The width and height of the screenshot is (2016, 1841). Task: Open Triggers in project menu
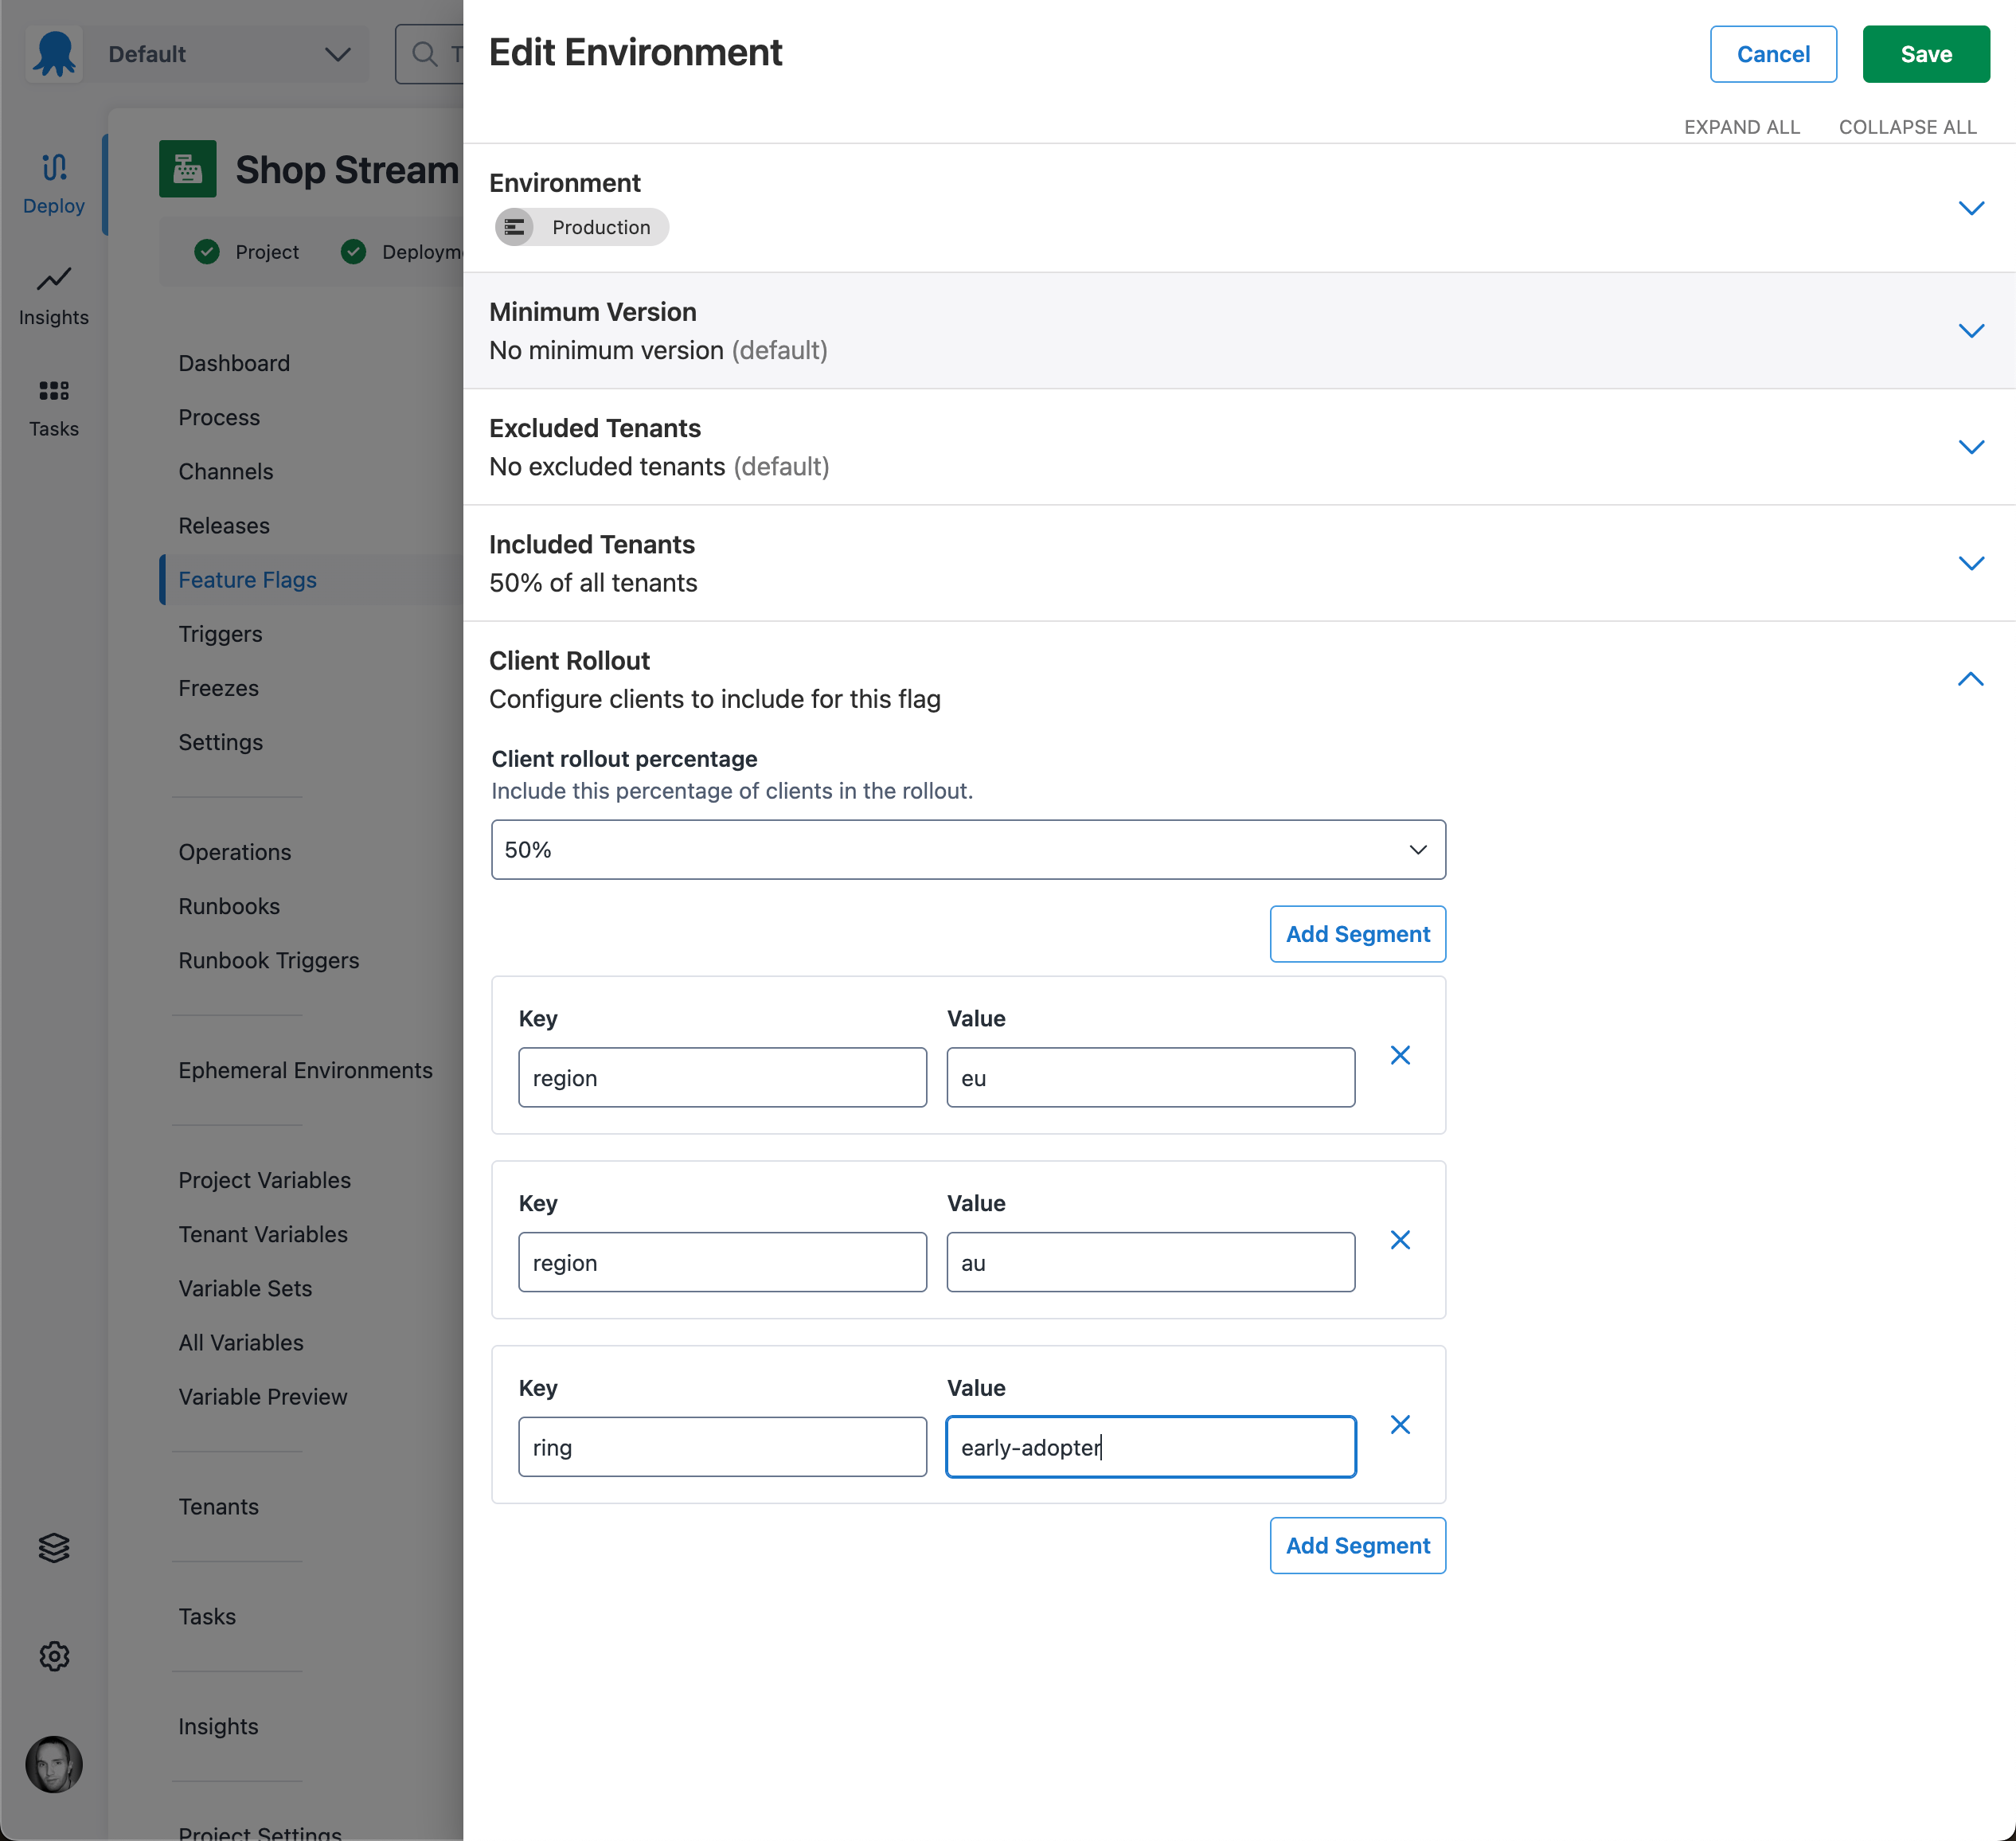point(220,634)
